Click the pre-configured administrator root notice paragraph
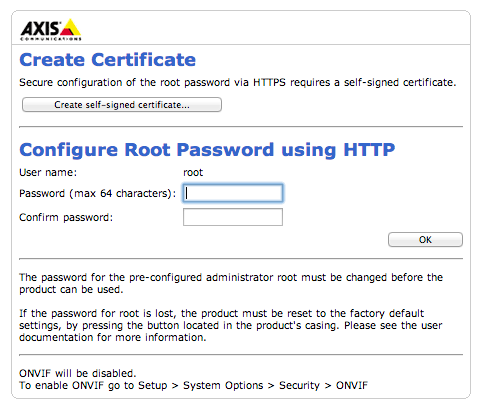Image resolution: width=483 pixels, height=412 pixels. click(231, 283)
